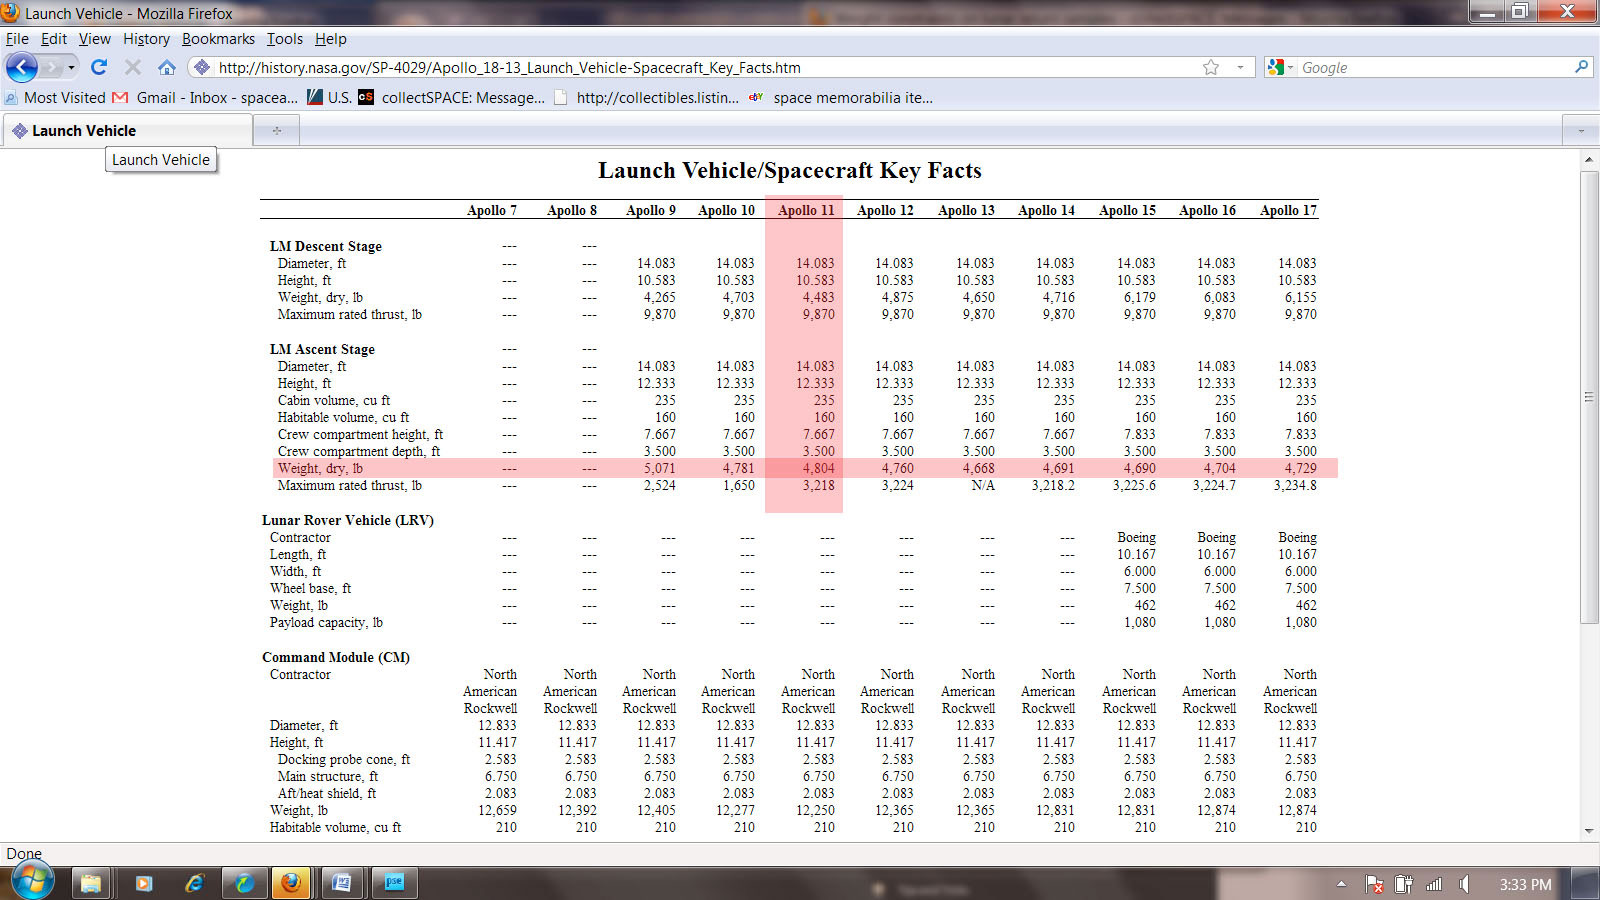The image size is (1600, 900).
Task: Open the File menu
Action: click(17, 39)
